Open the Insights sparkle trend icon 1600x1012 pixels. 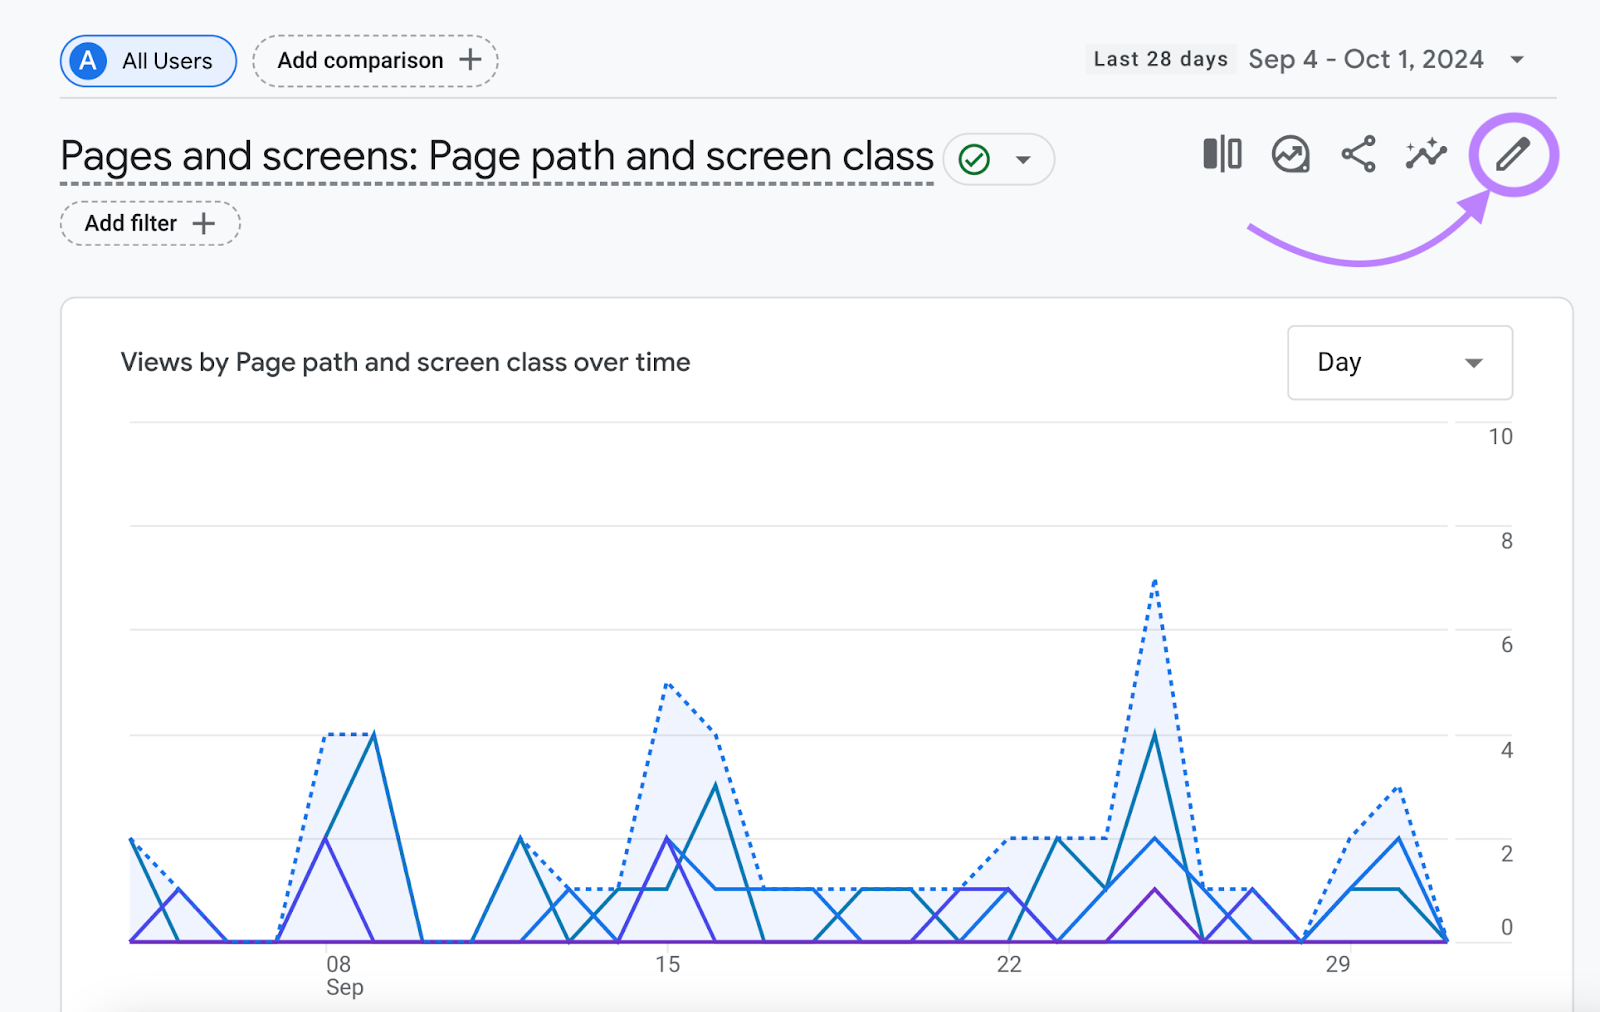tap(1426, 154)
